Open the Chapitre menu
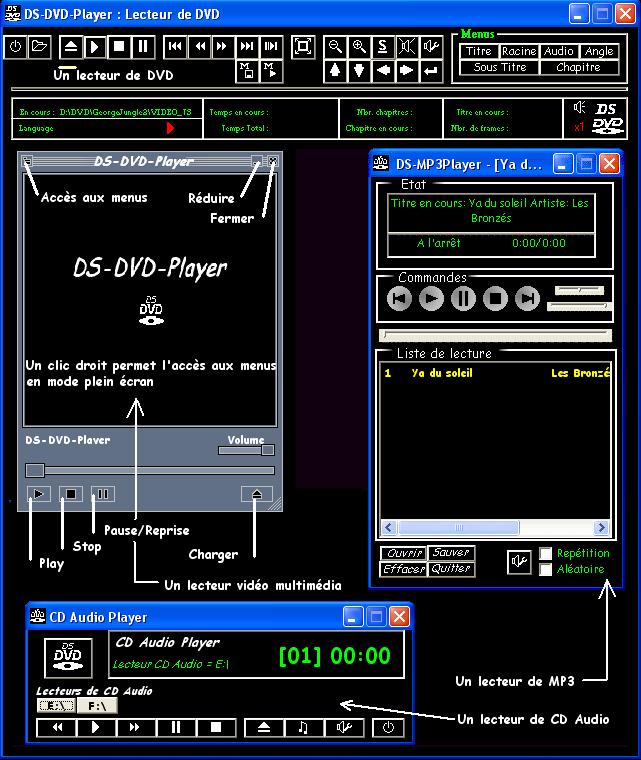 [x=578, y=67]
